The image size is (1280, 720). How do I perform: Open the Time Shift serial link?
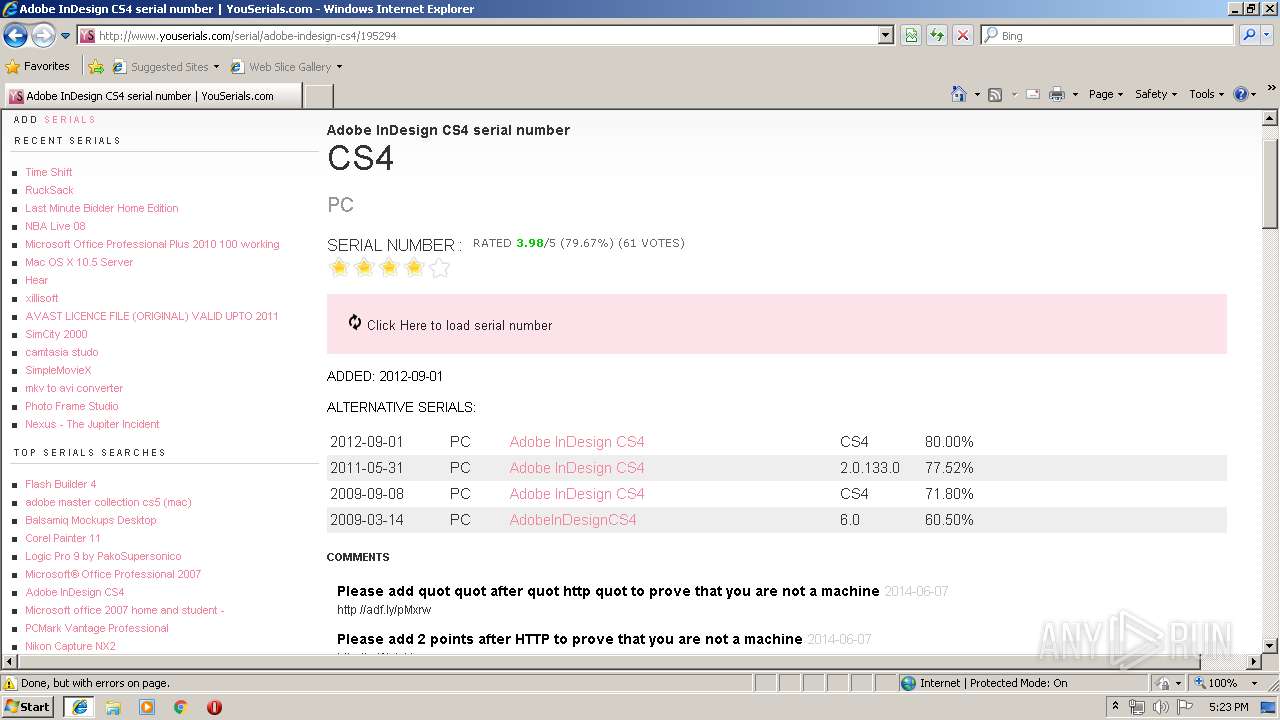pos(49,172)
